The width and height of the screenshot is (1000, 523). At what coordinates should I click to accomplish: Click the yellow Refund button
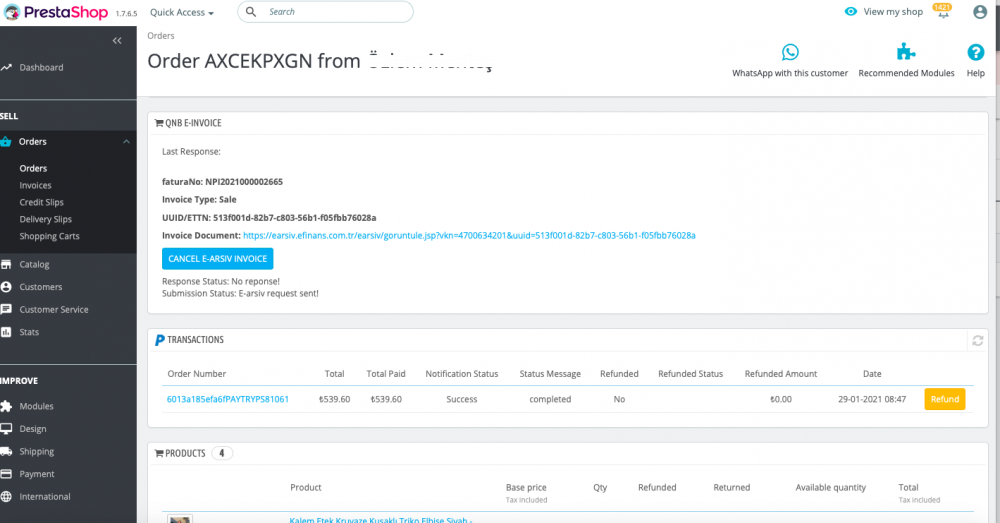point(945,399)
